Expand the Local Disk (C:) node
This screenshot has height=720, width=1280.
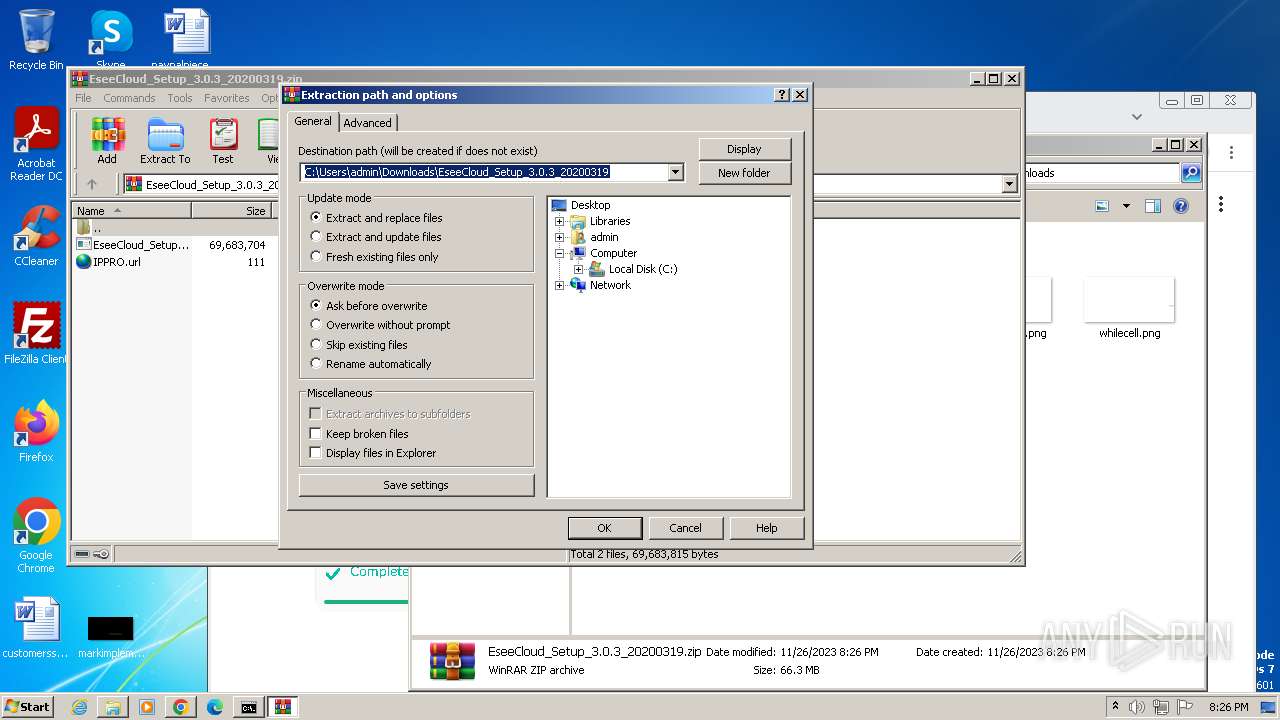point(579,269)
